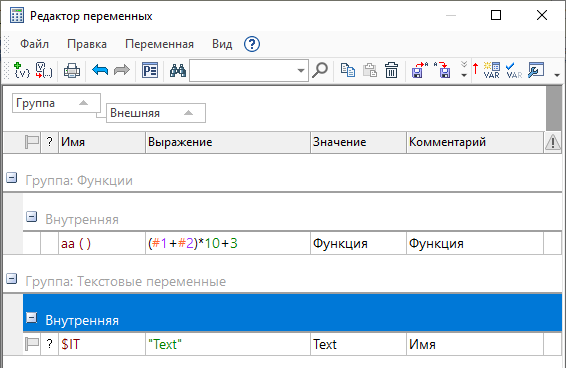Click the (#1+#2)*10+3 expression cell
The width and height of the screenshot is (566, 368).
(x=228, y=243)
